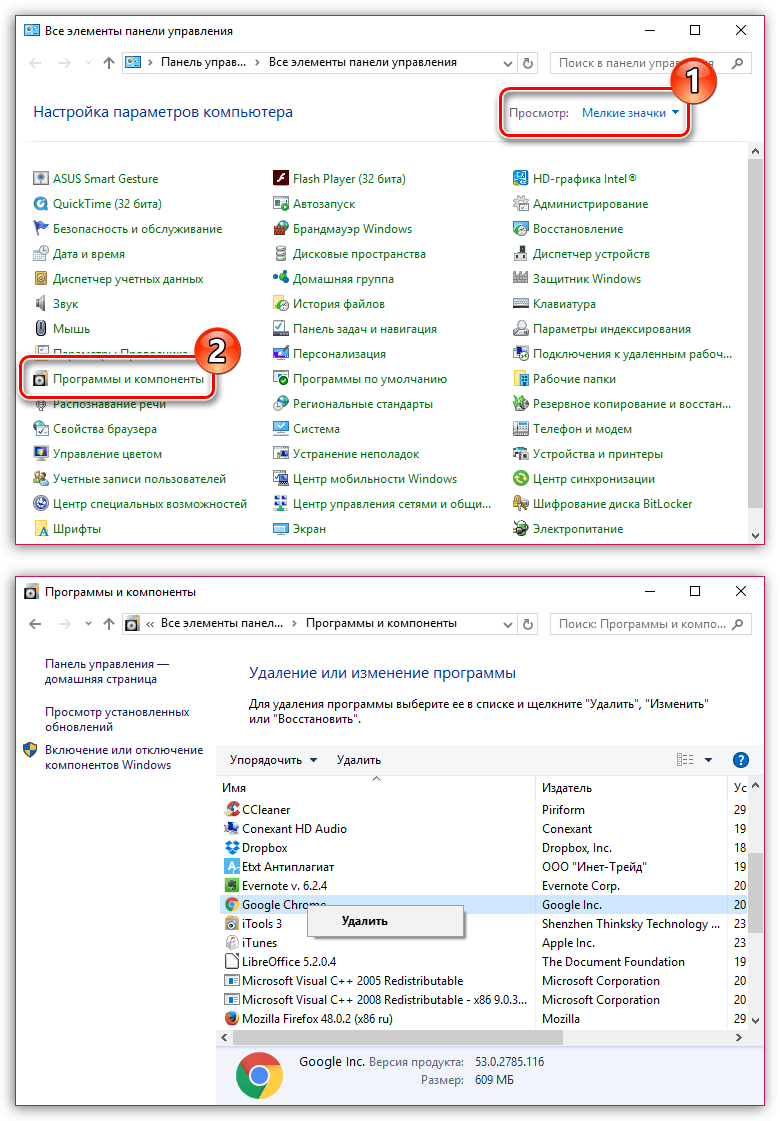Open Защитник Windows icon
Screen dimensions: 780x1121
(520, 279)
